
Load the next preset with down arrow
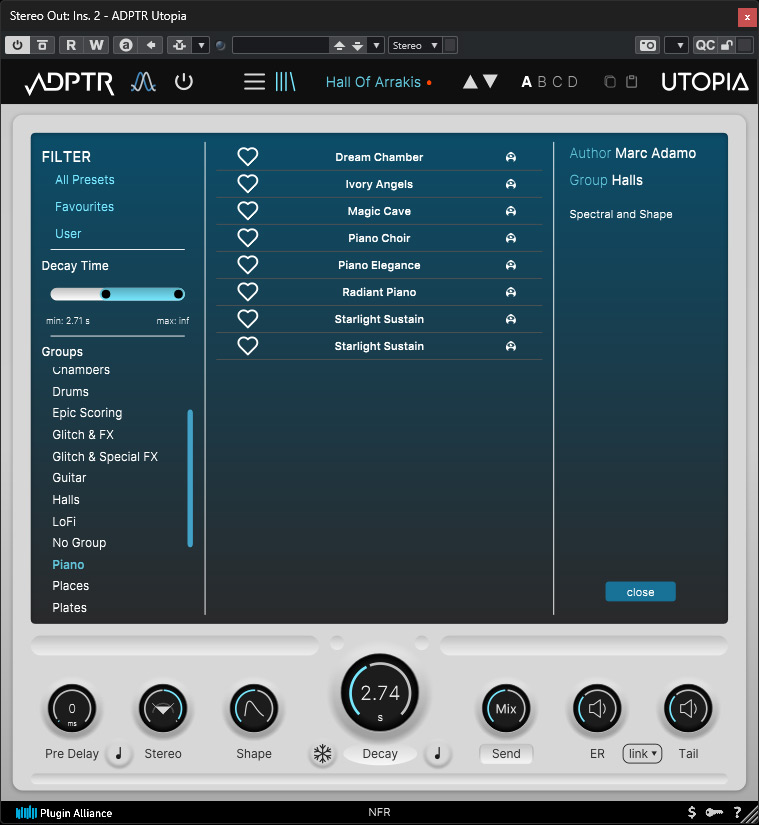click(490, 82)
